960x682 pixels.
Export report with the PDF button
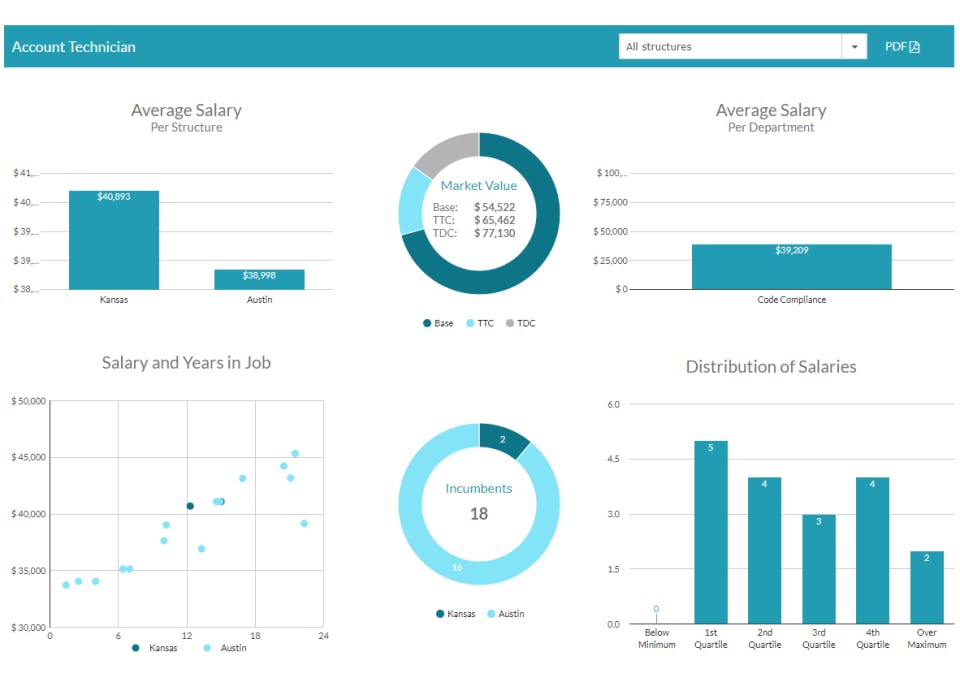coord(902,47)
